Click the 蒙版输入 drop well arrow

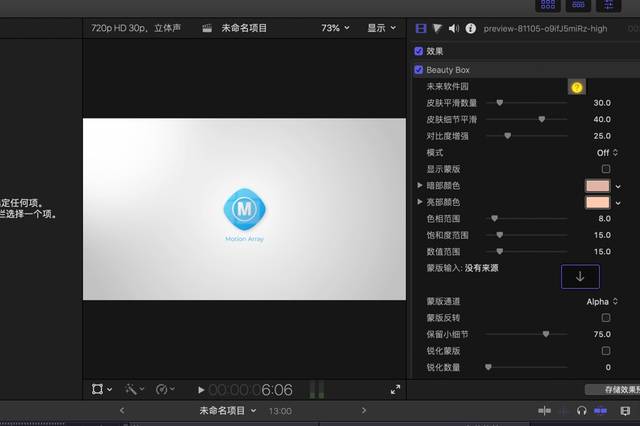pyautogui.click(x=580, y=277)
